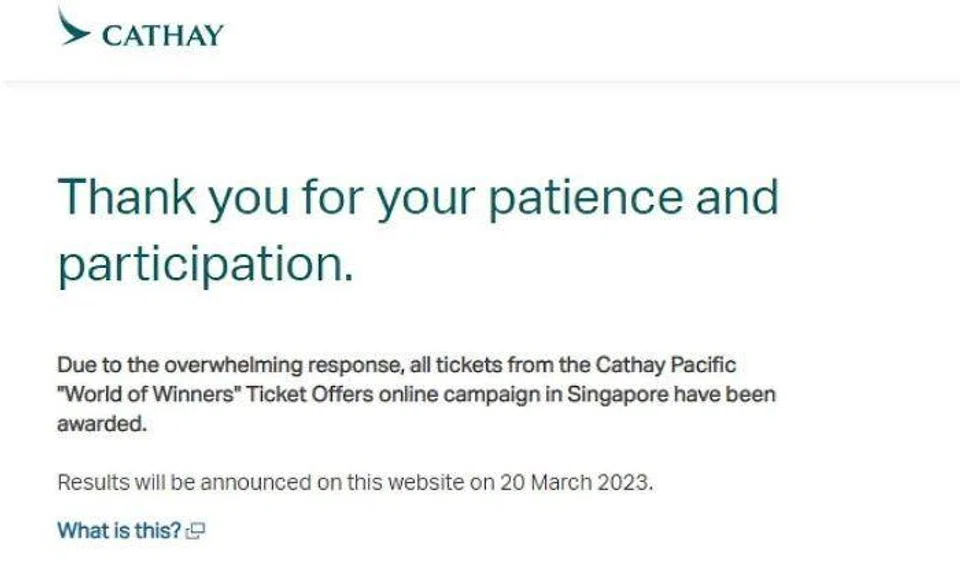Select the header bar containing the Cathay branding
This screenshot has width=960, height=576.
pyautogui.click(x=480, y=38)
